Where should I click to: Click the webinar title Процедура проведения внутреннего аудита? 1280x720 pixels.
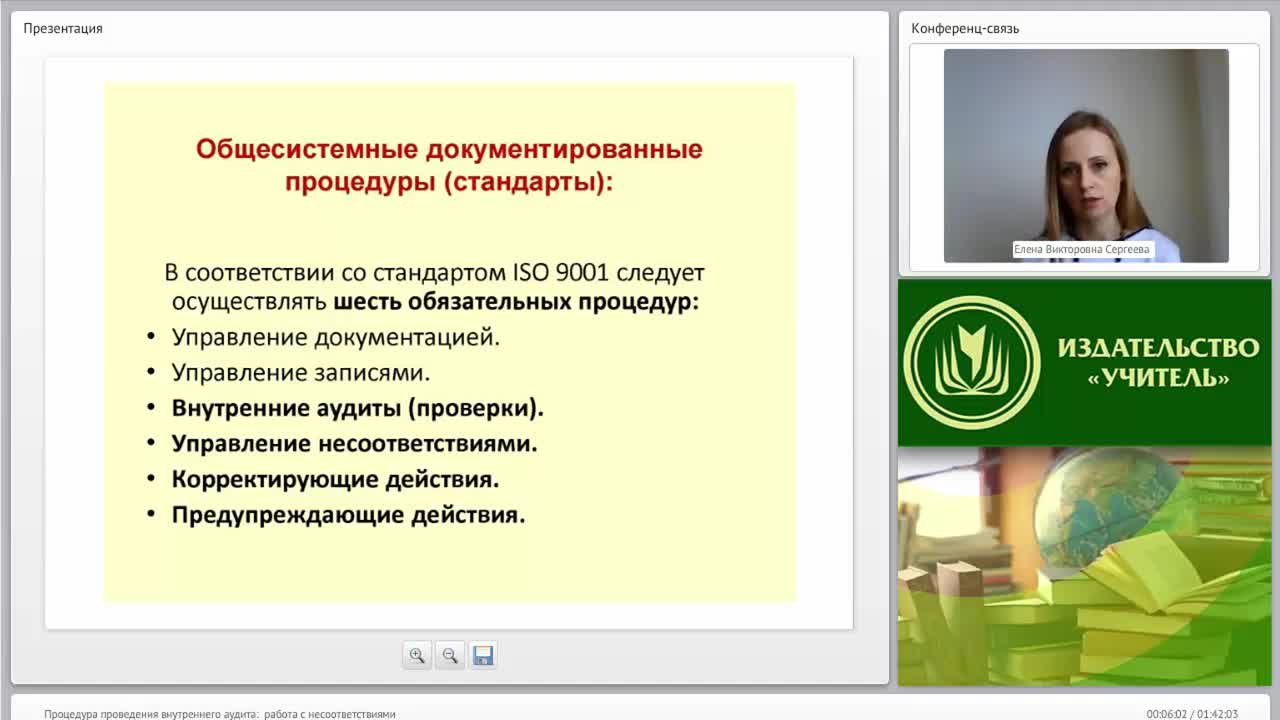click(220, 714)
